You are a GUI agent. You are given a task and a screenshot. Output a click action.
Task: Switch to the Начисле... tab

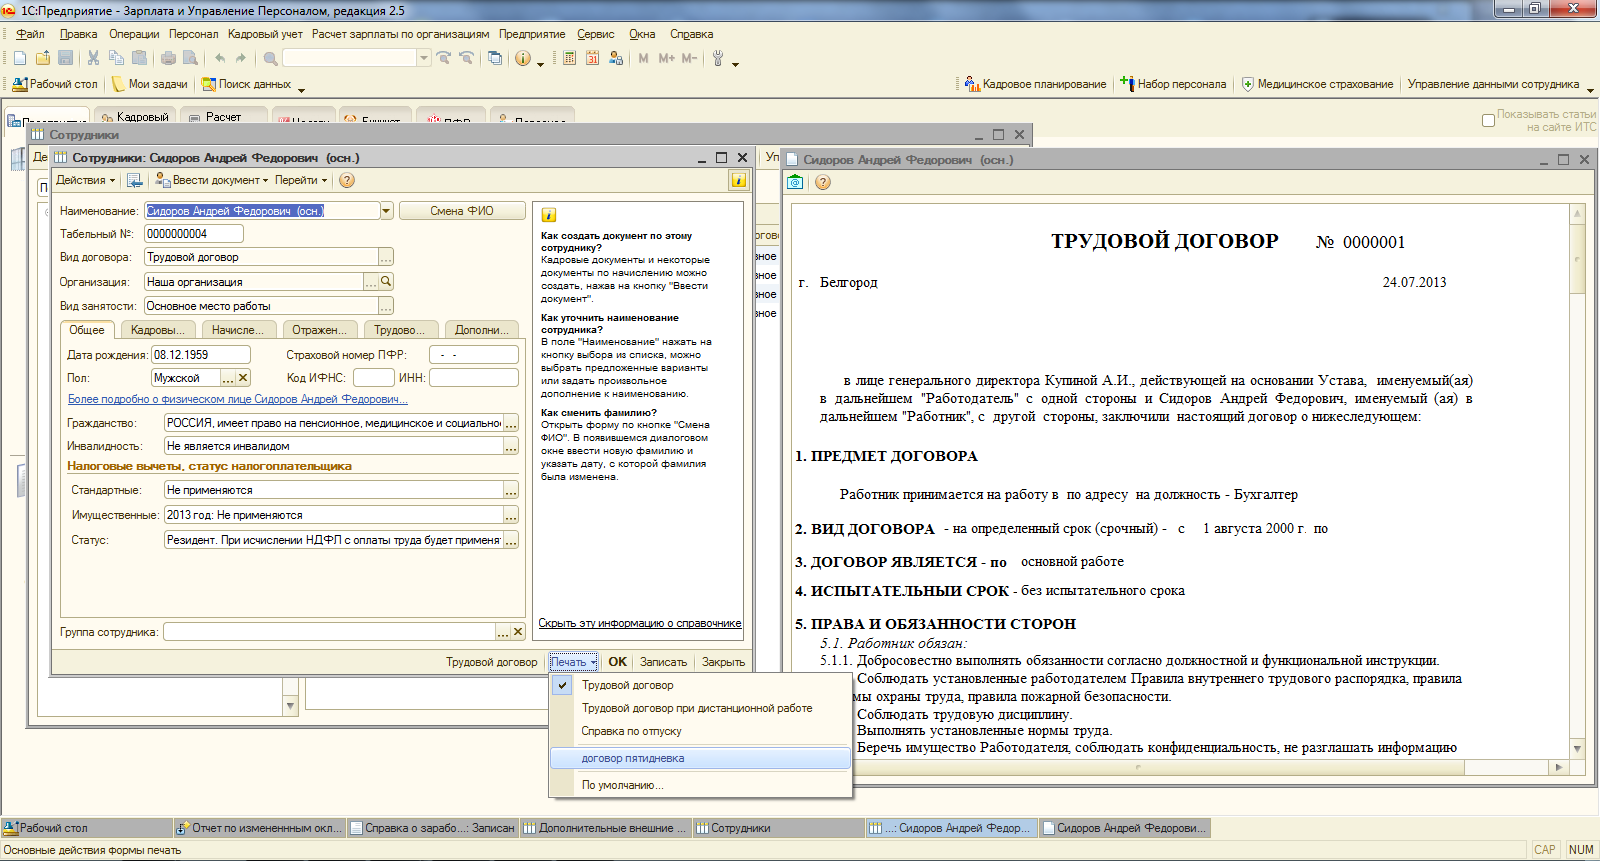(238, 330)
